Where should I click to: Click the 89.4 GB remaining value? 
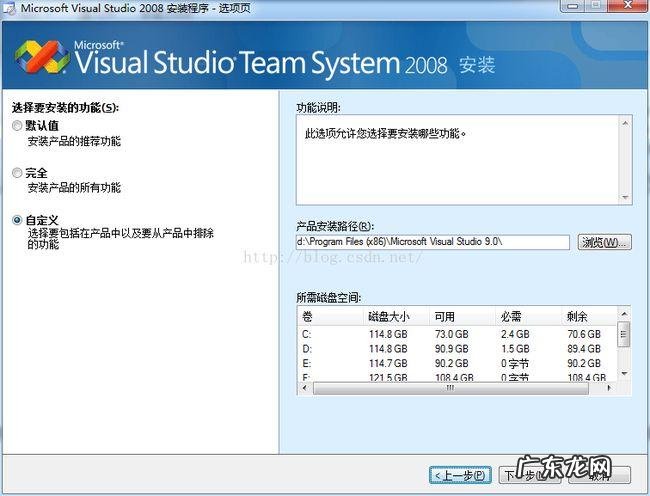pyautogui.click(x=584, y=349)
